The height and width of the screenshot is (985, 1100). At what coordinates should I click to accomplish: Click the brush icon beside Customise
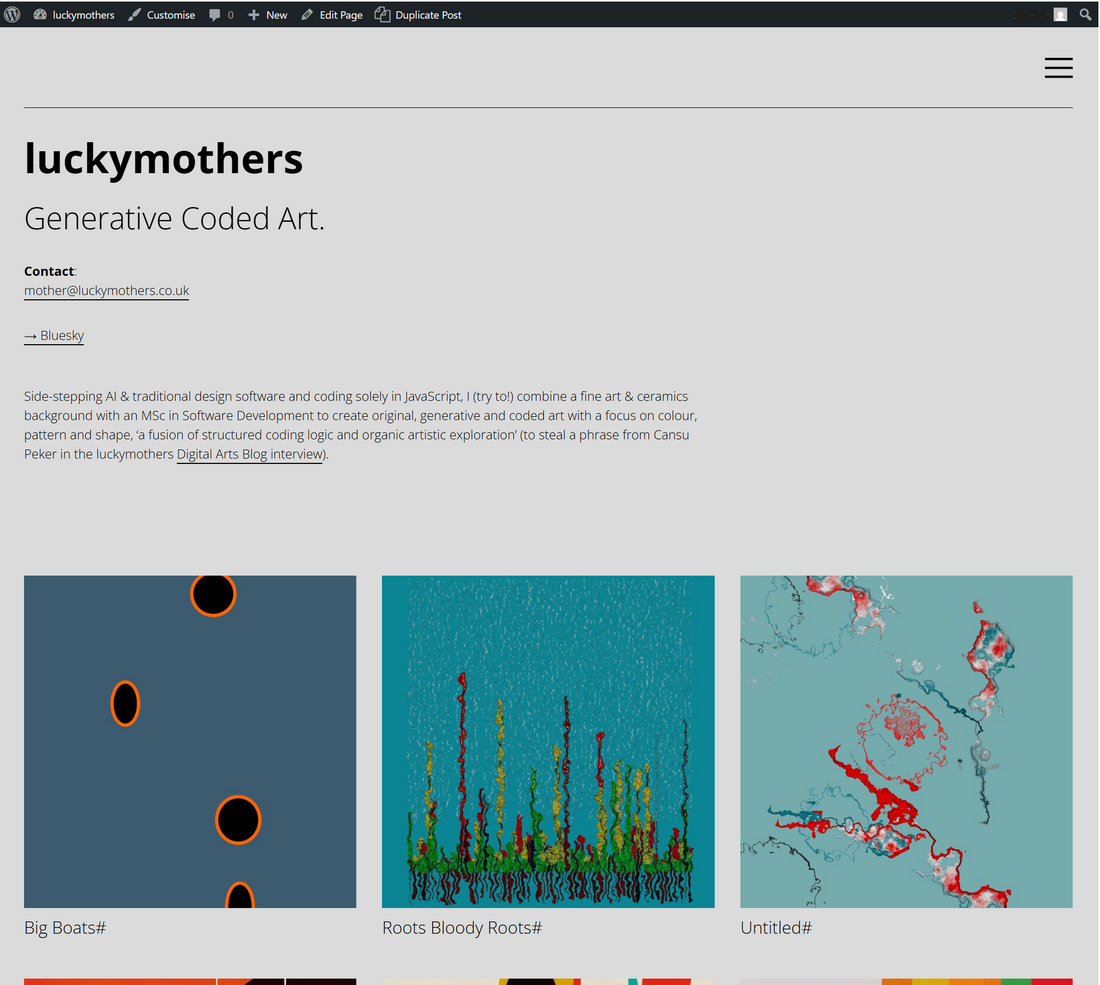pos(134,15)
